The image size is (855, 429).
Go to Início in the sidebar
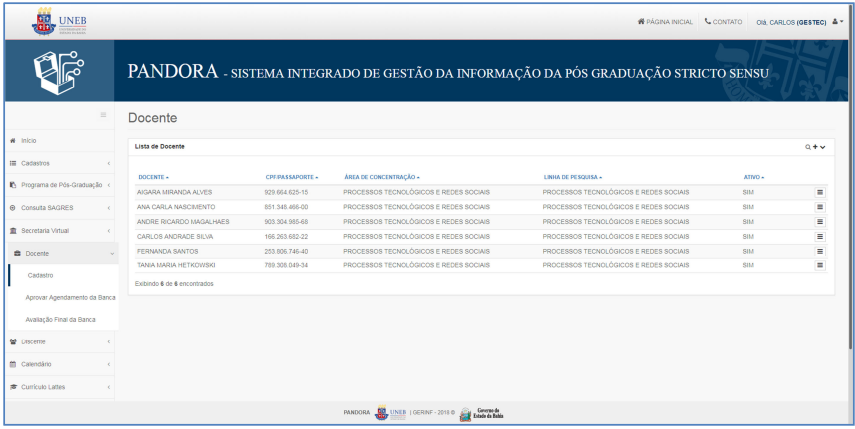click(x=28, y=141)
